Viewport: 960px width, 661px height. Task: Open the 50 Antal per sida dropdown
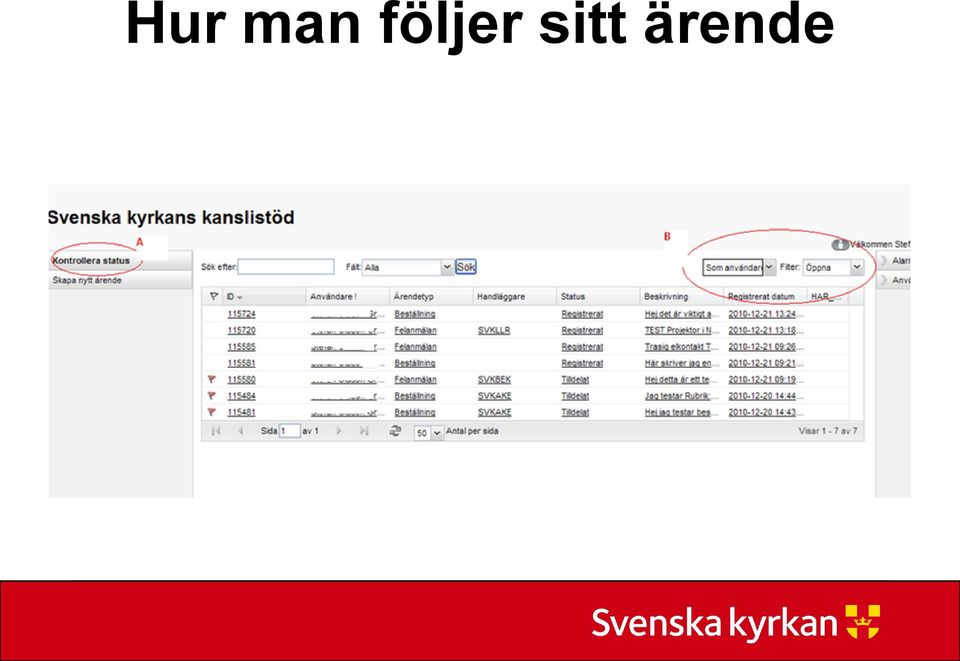(429, 433)
